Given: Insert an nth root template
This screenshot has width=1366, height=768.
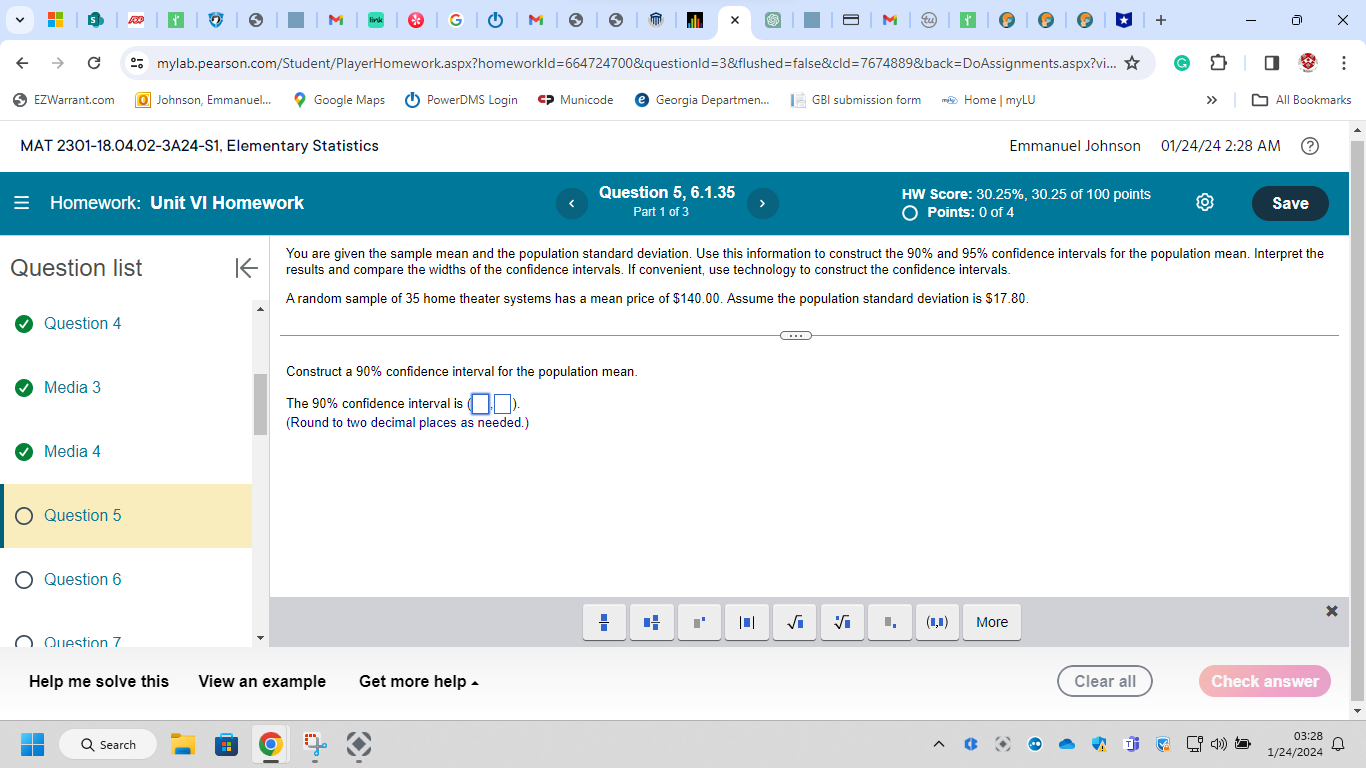Looking at the screenshot, I should click(x=842, y=622).
